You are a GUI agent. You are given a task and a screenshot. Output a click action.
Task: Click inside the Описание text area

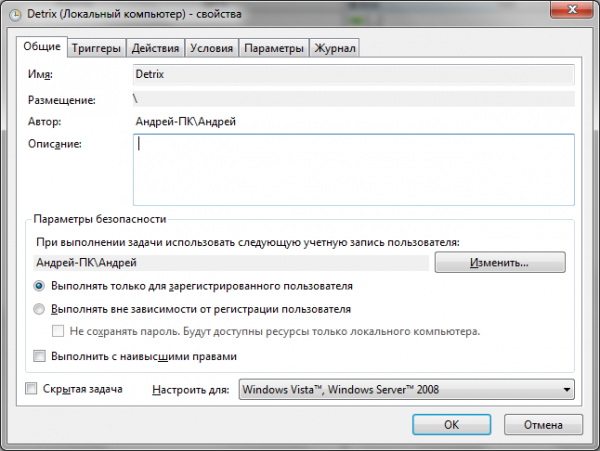(x=354, y=169)
